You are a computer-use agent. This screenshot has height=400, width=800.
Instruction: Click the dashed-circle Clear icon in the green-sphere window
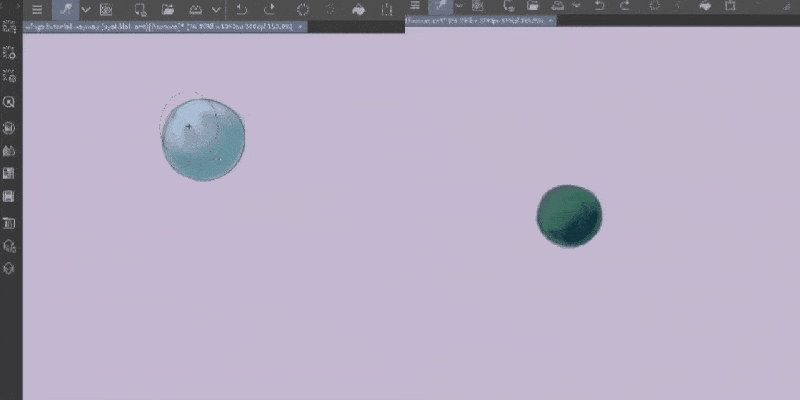pos(655,5)
